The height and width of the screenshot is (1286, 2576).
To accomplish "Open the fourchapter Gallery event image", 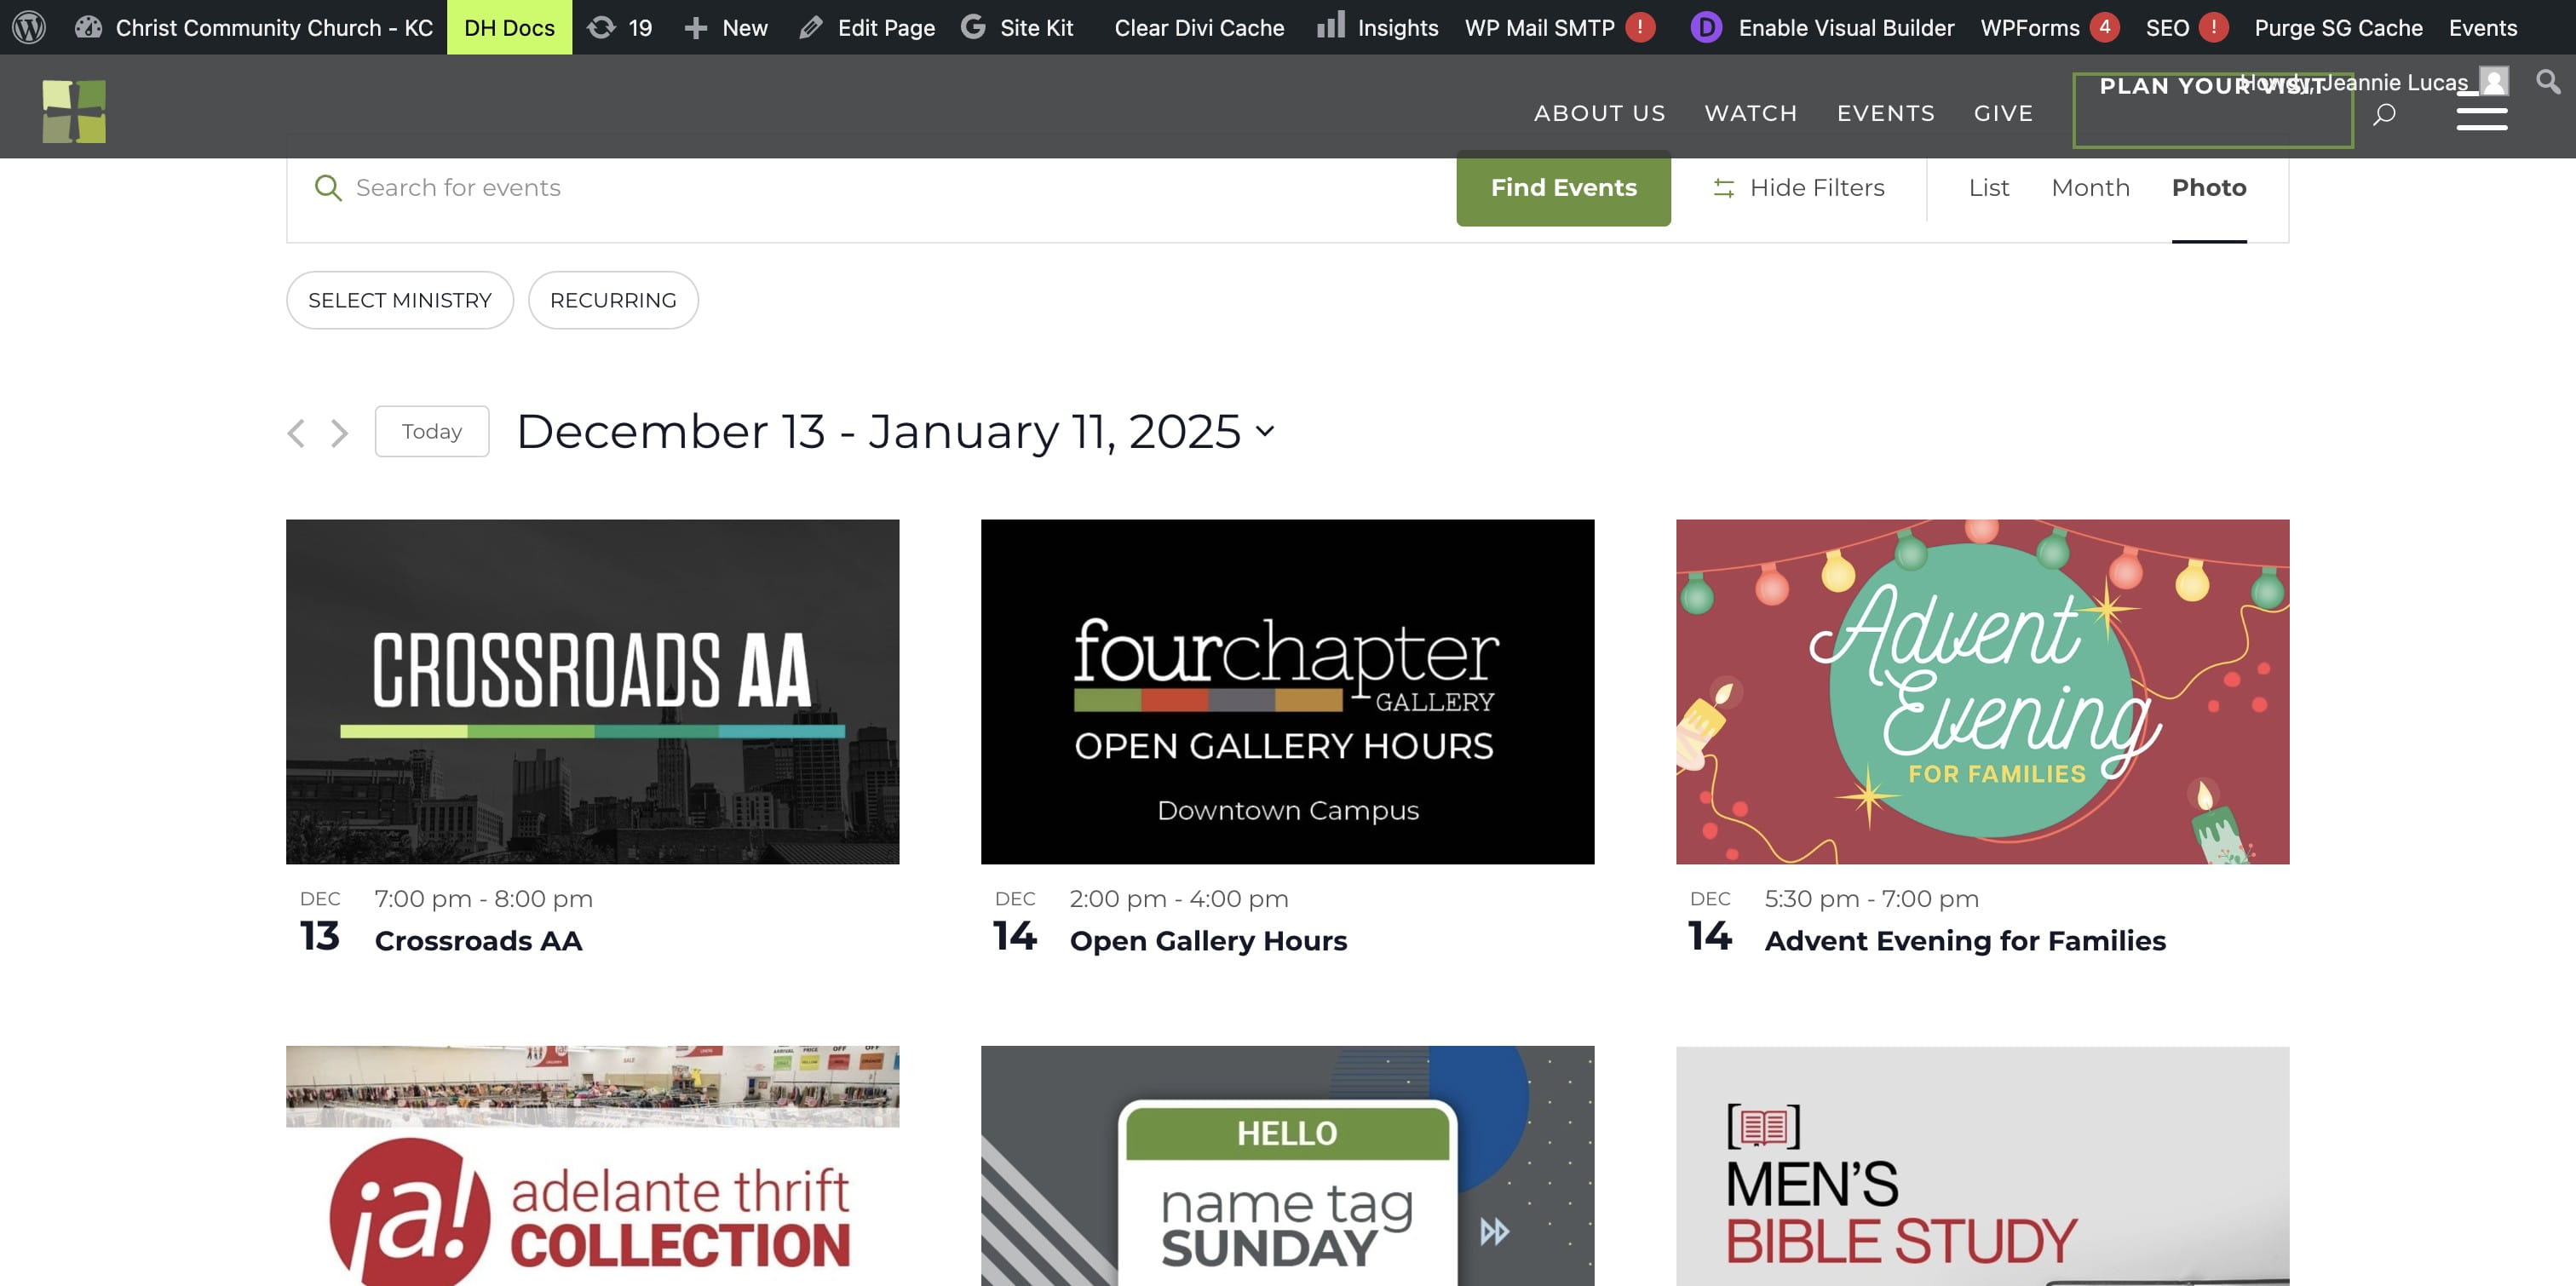I will 1287,691.
